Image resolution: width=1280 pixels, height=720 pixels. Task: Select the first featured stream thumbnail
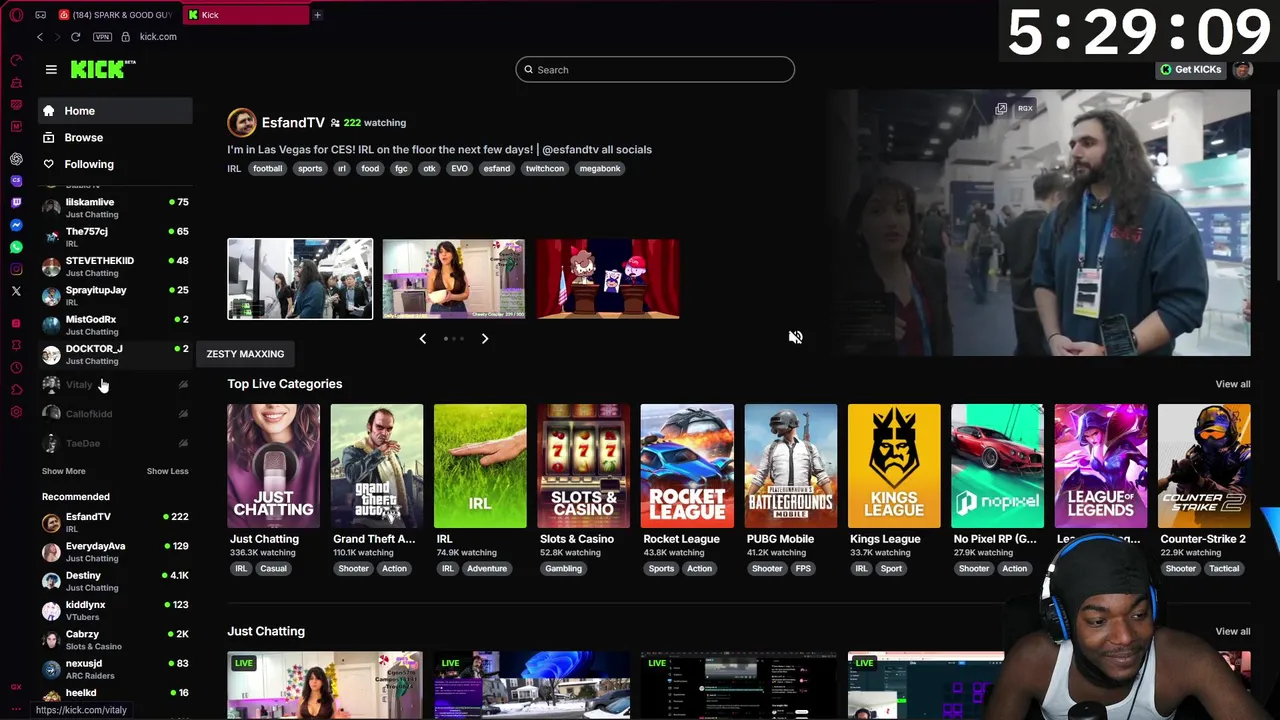point(300,279)
